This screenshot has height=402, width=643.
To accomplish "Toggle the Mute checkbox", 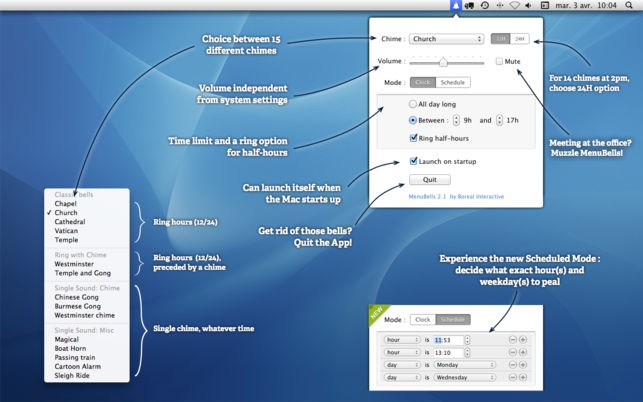I will [499, 62].
